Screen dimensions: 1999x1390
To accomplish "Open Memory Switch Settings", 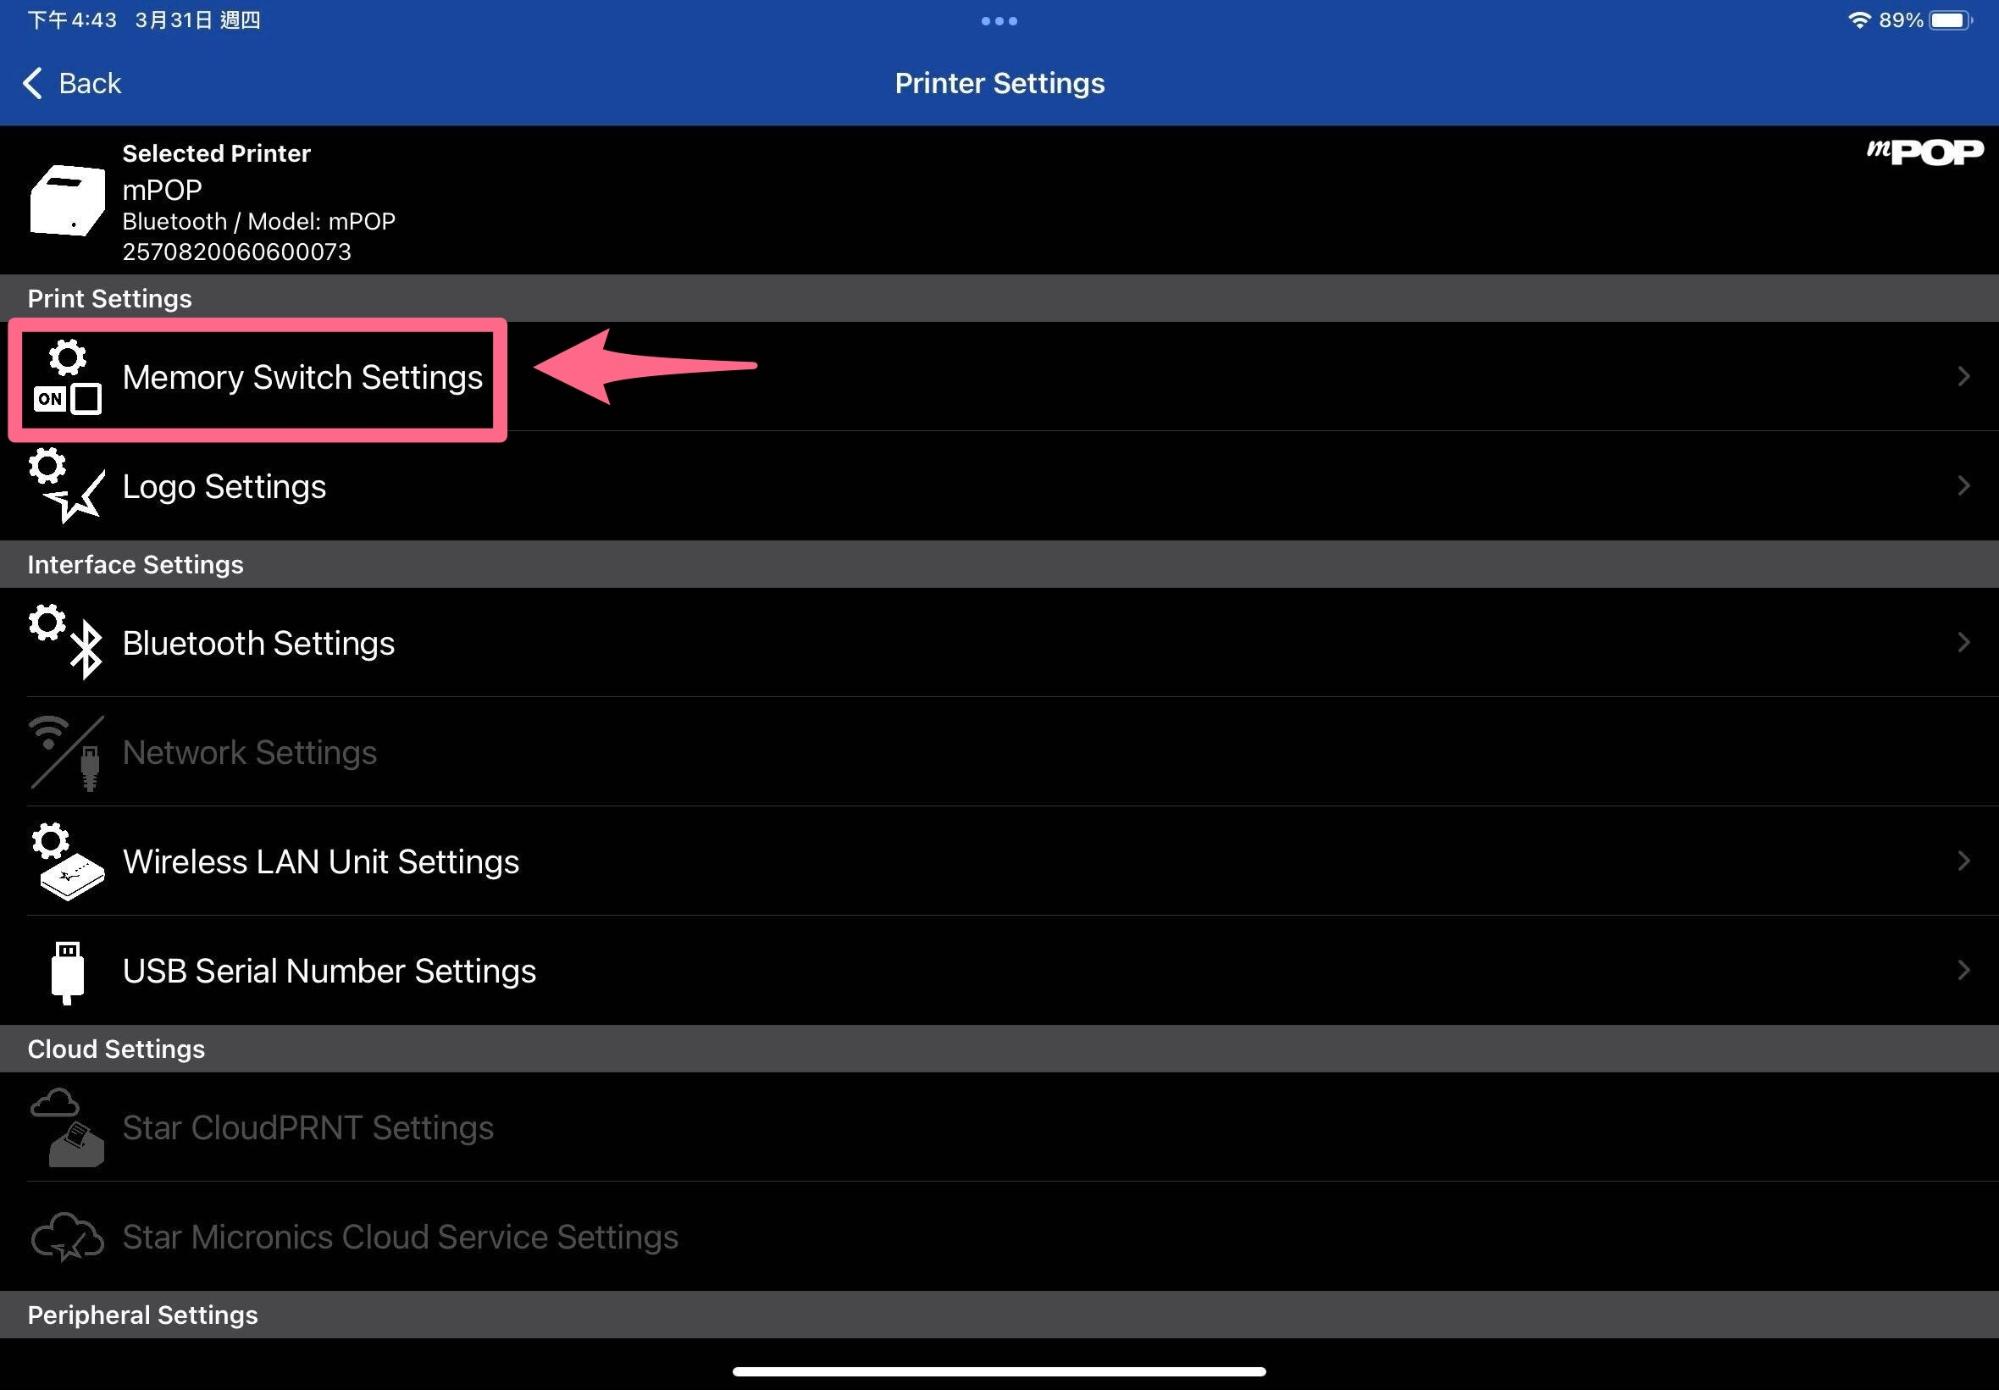I will [999, 376].
